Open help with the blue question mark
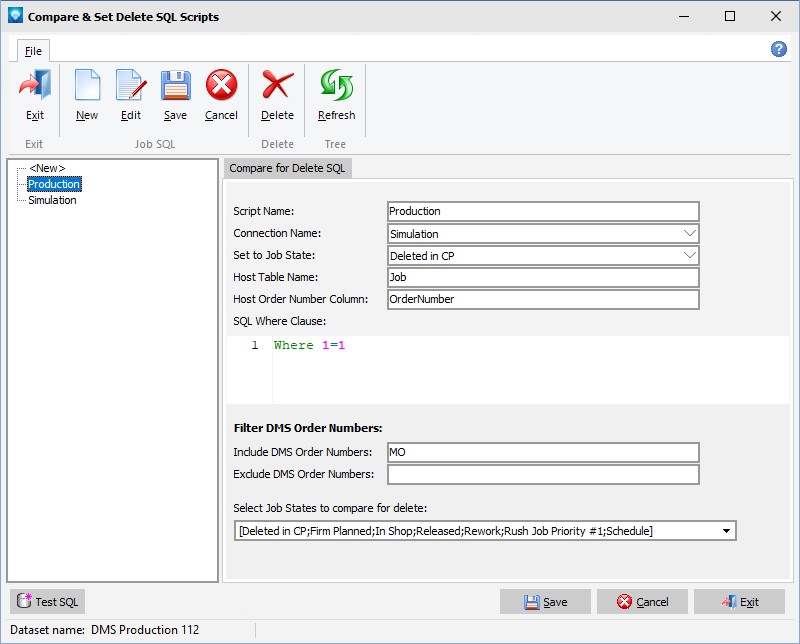The width and height of the screenshot is (800, 644). coord(778,49)
